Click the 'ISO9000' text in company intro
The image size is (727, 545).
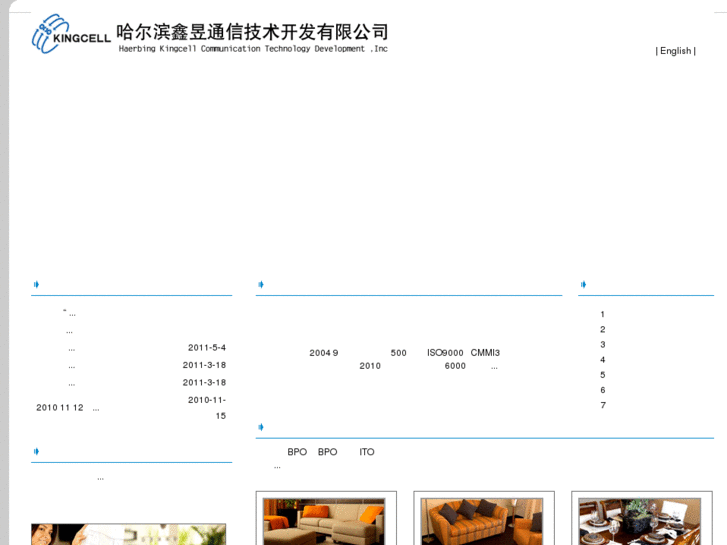tap(445, 353)
